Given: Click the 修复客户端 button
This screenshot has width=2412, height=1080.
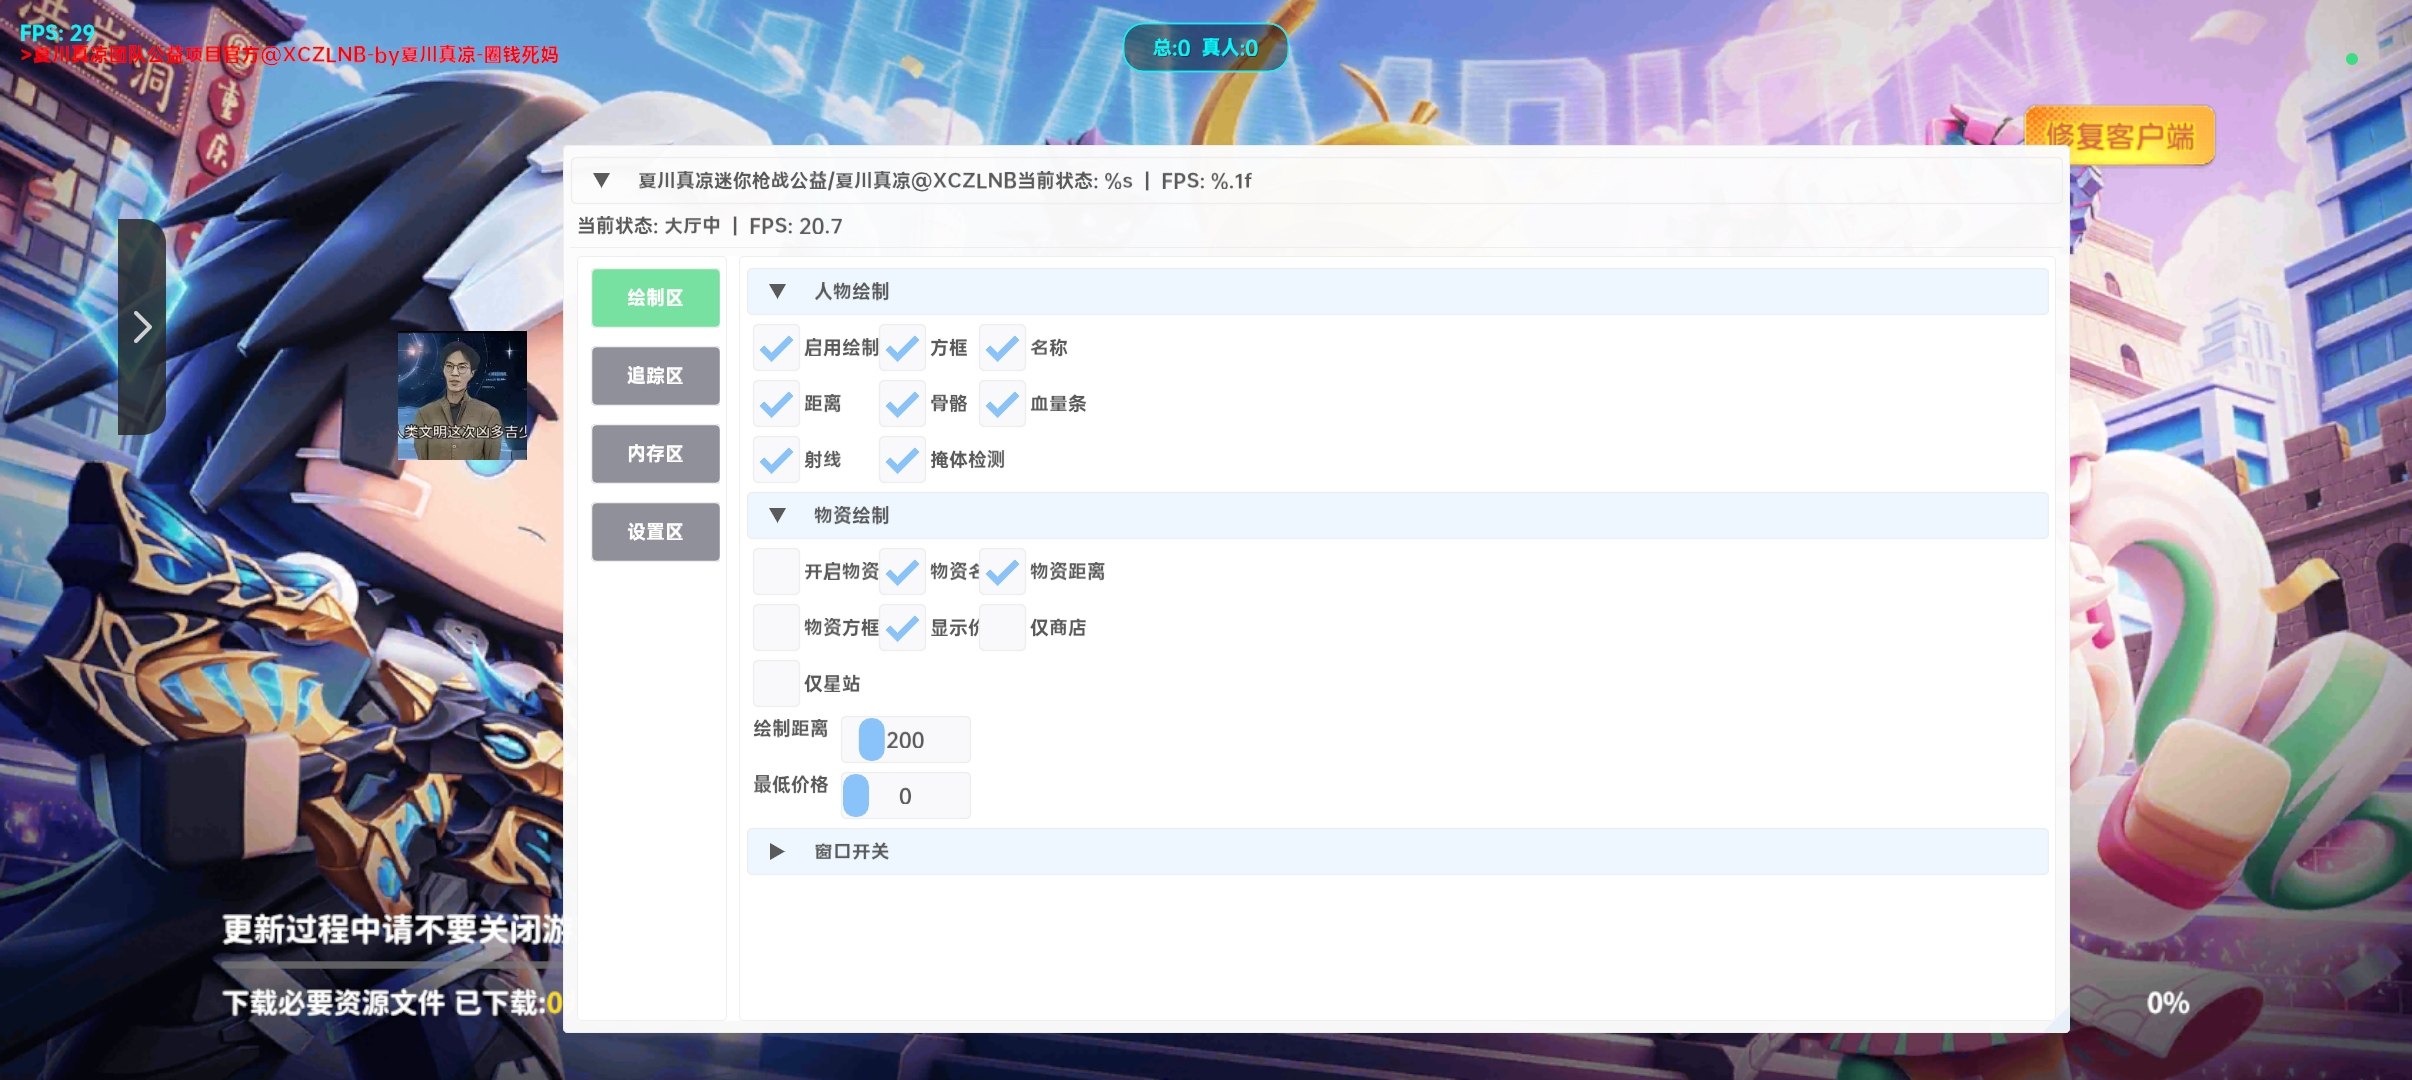Looking at the screenshot, I should click(2120, 135).
